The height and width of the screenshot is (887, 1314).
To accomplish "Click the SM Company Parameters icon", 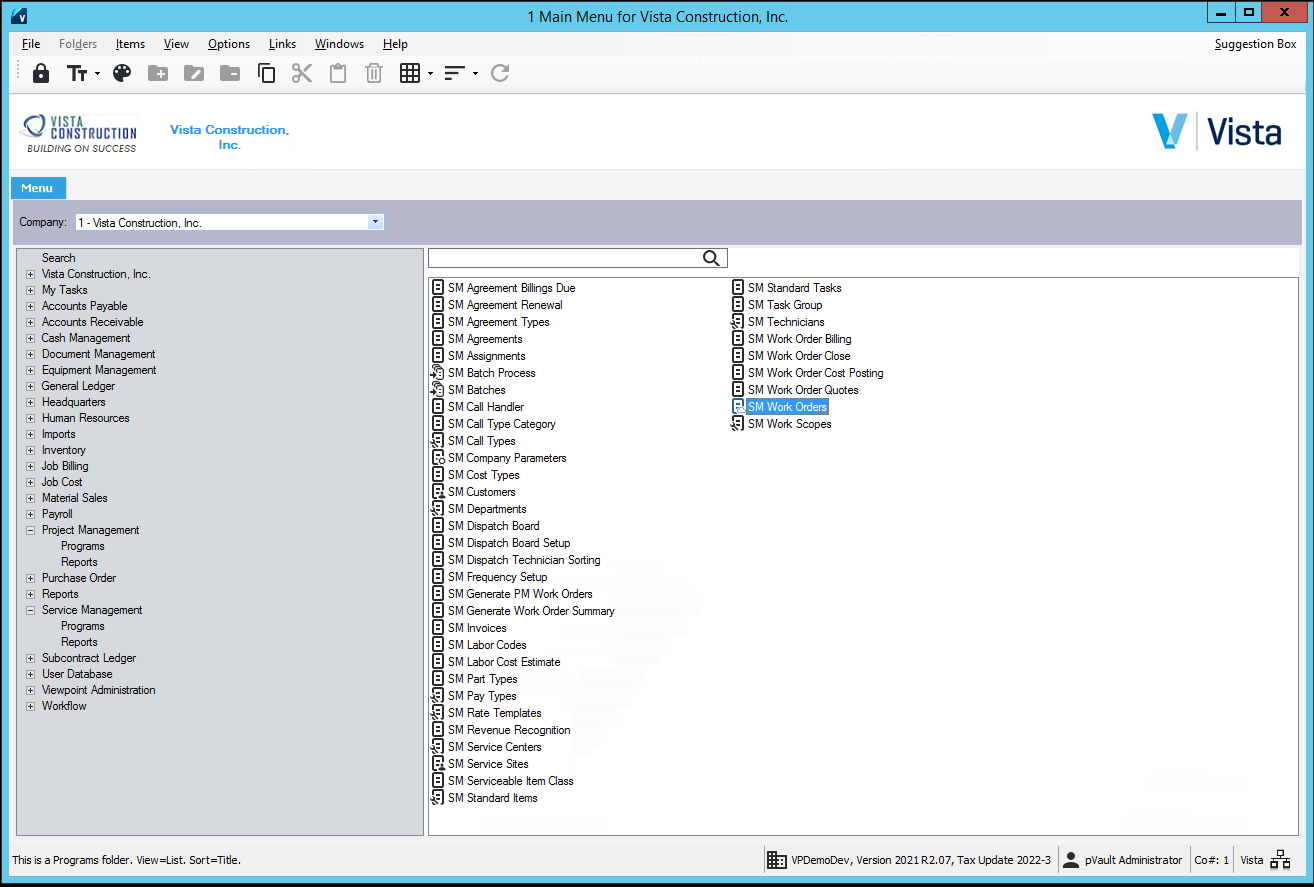I will tap(438, 458).
